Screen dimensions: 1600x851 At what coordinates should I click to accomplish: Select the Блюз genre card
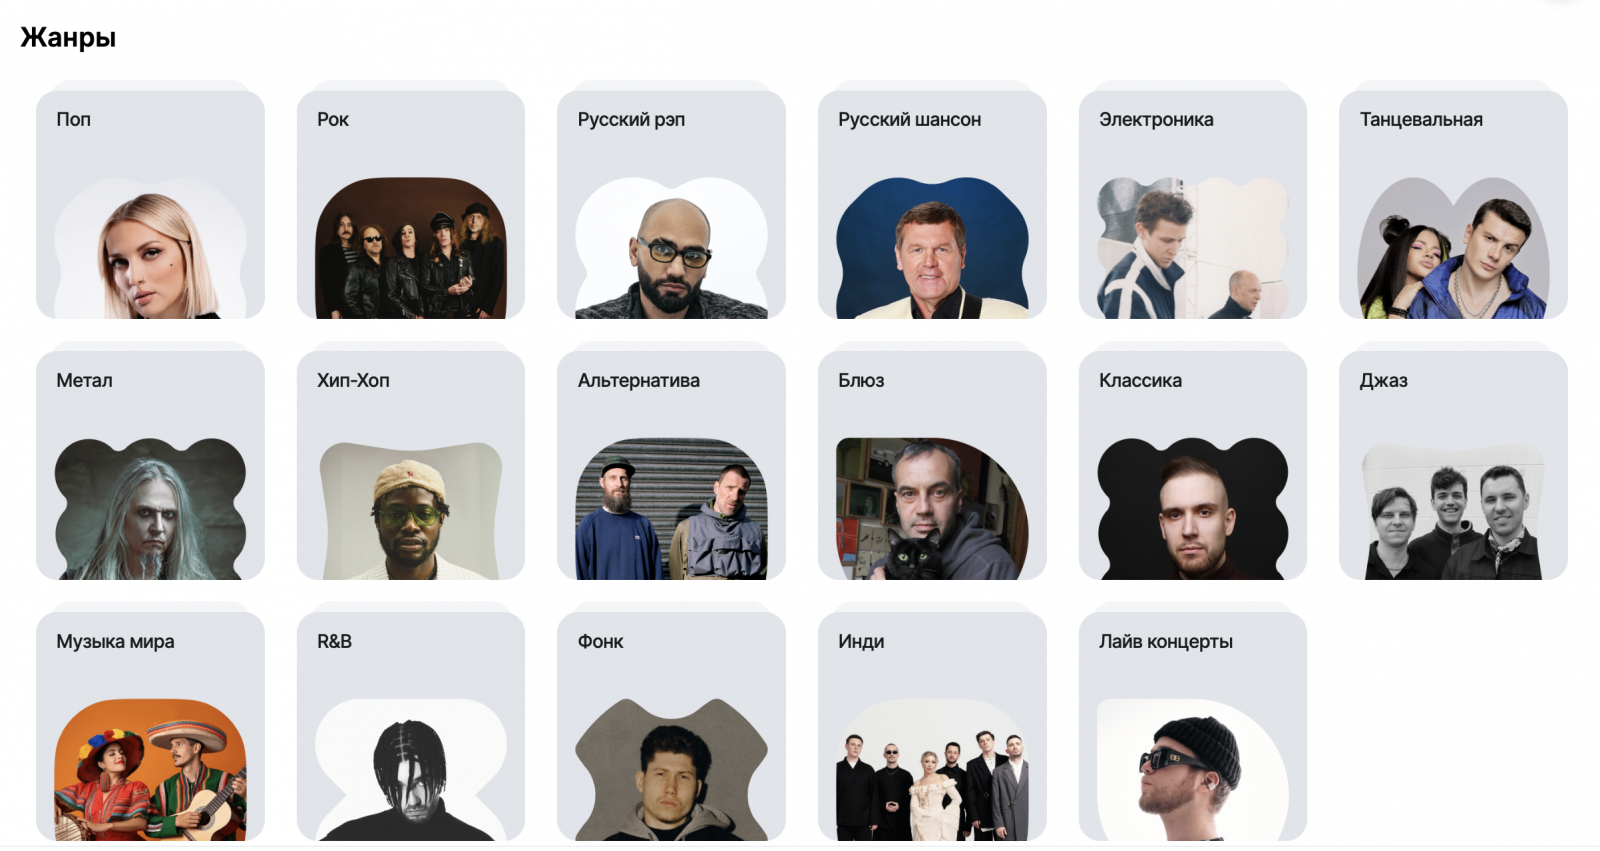point(932,465)
